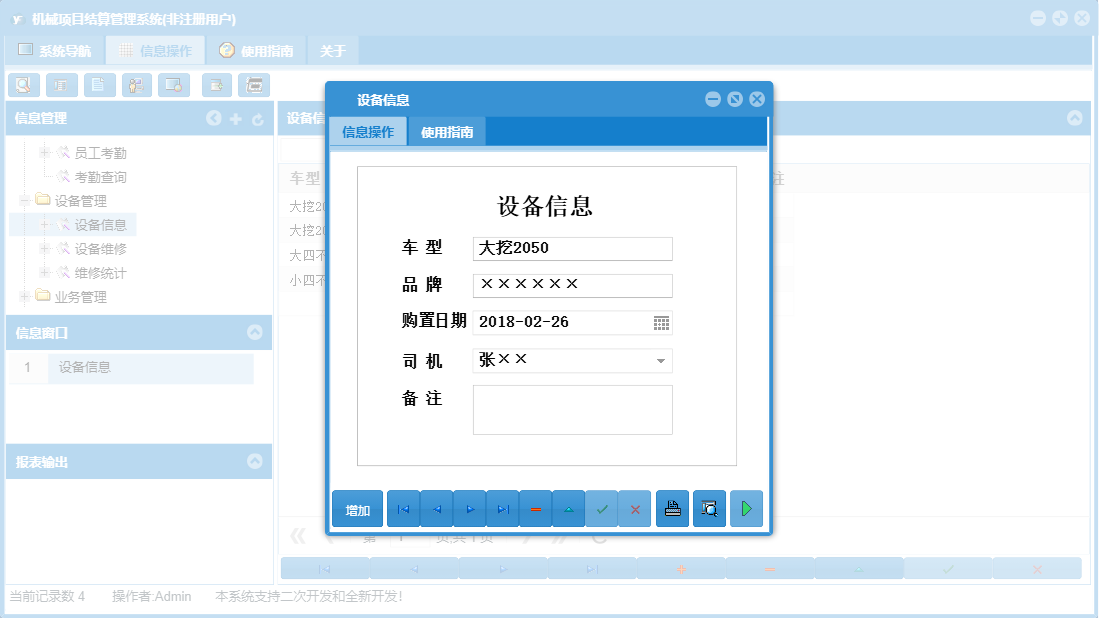Switch to the 使用指南 tab in the dialog
1099x618 pixels.
(446, 130)
